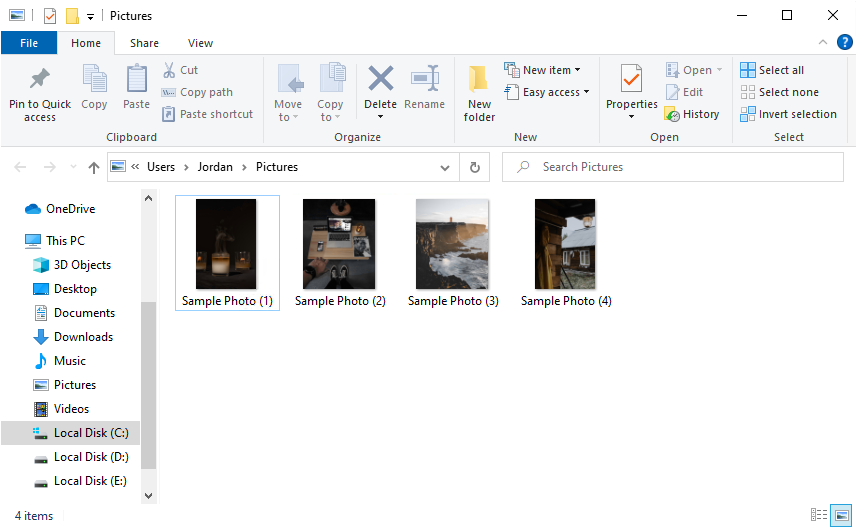Open the Help question mark icon
856x527 pixels.
tap(845, 42)
